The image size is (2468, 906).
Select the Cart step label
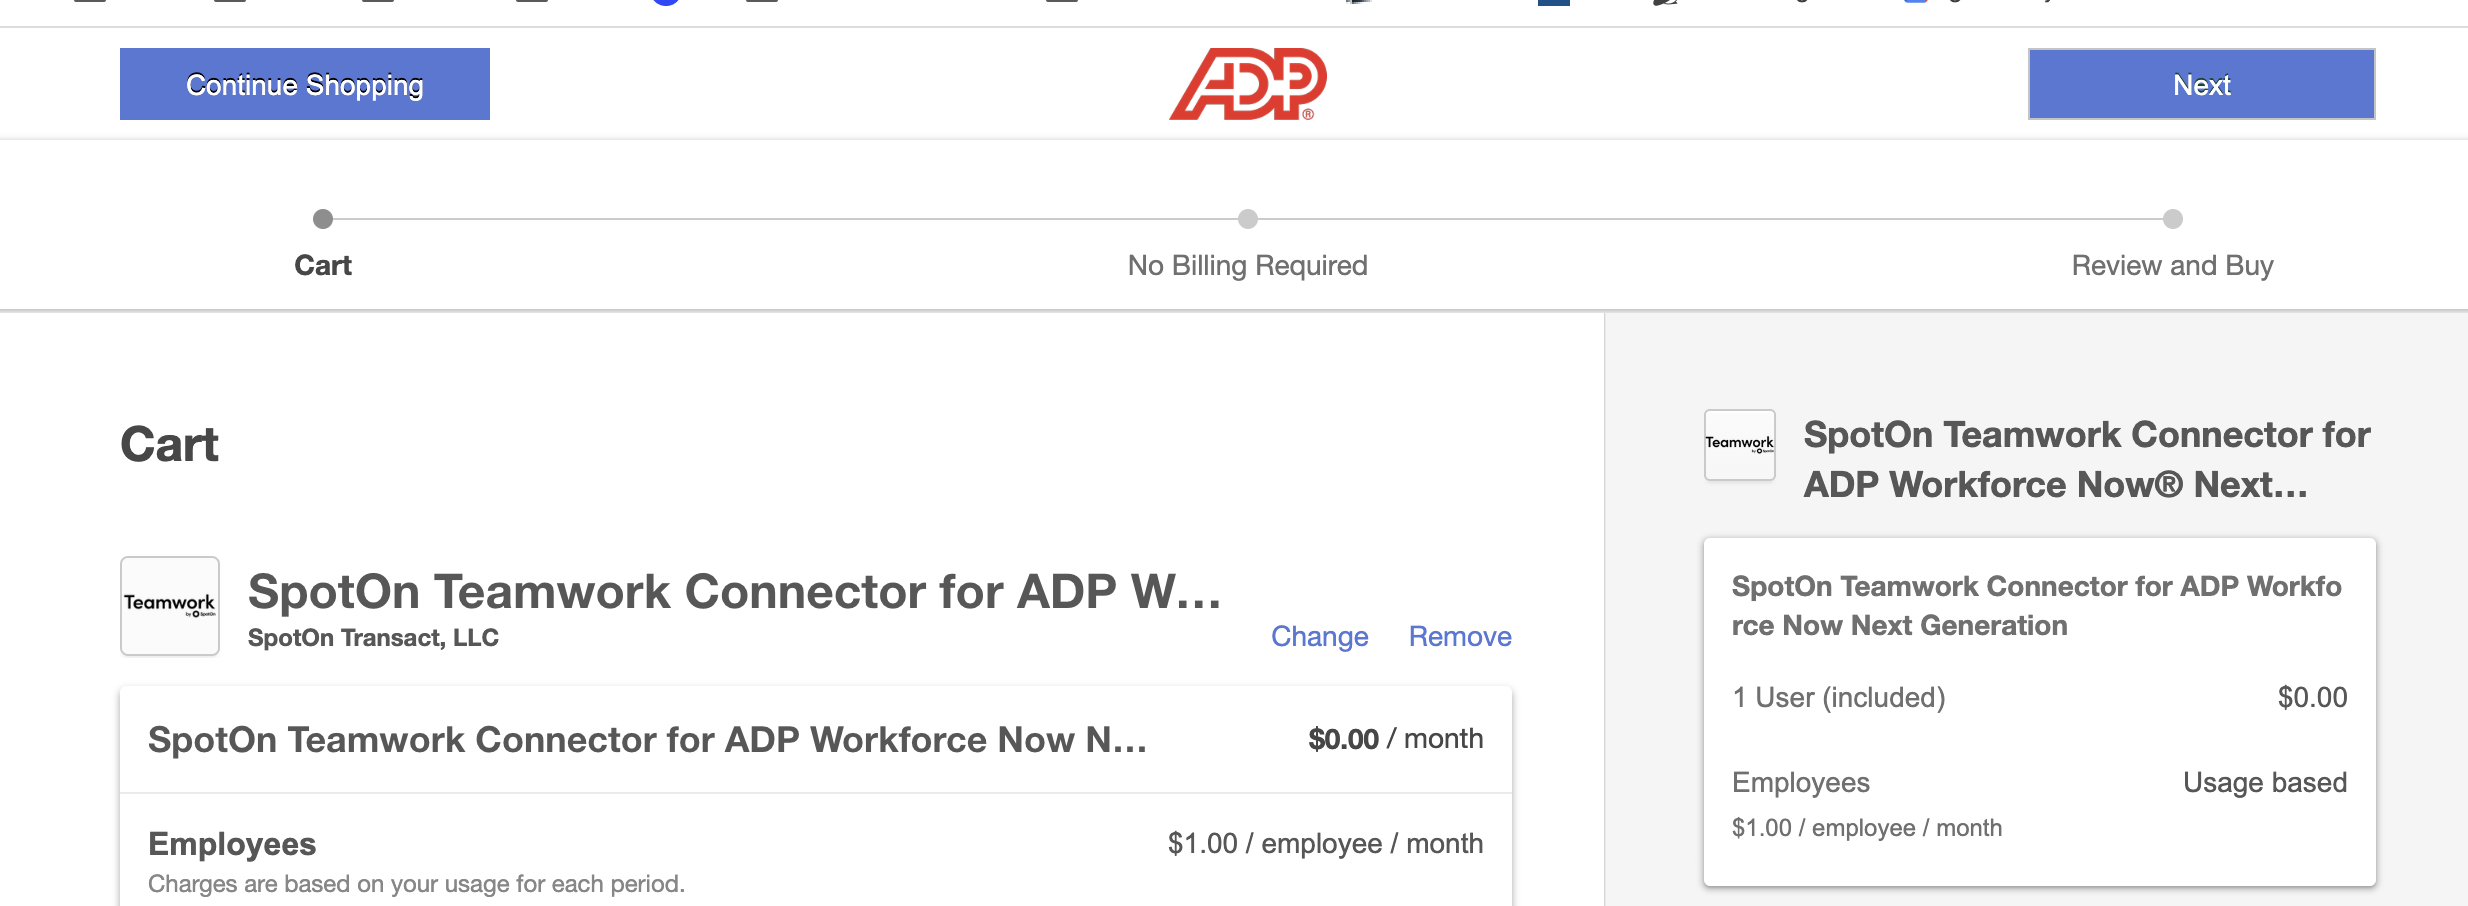(x=322, y=266)
